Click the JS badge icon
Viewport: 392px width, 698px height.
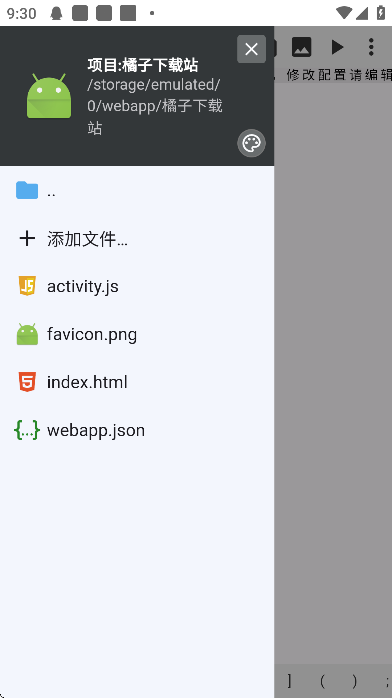click(x=27, y=286)
